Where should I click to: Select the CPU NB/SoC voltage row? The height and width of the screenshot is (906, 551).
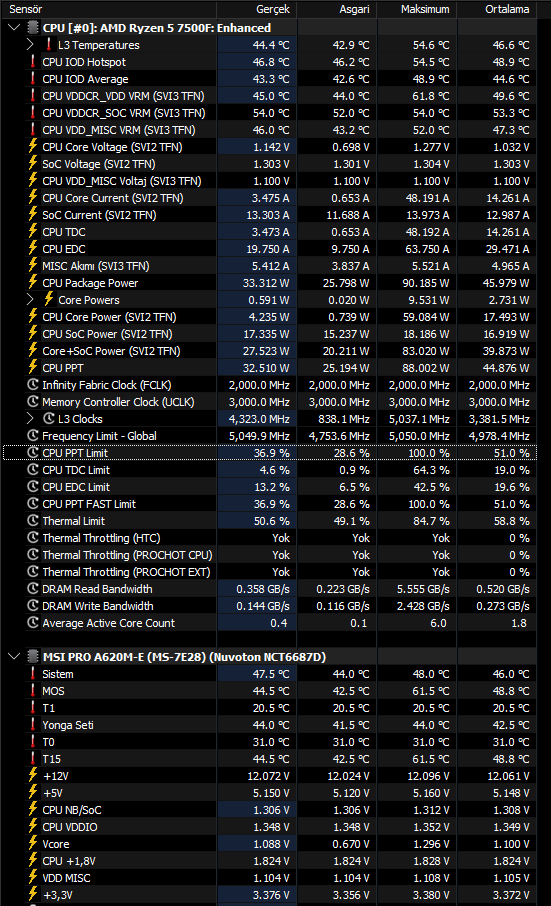(269, 810)
